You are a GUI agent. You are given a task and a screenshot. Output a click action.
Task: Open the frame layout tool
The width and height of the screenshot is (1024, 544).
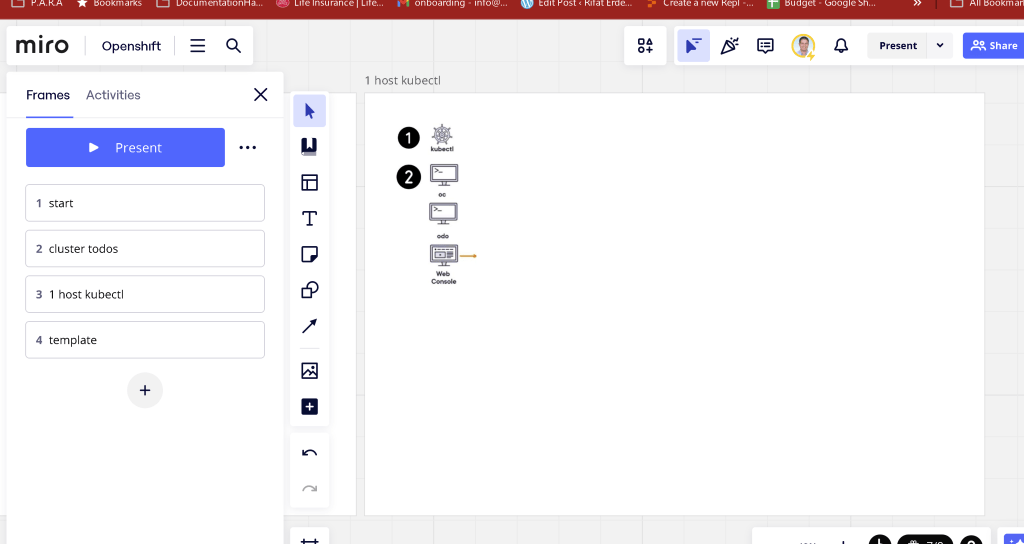[310, 182]
